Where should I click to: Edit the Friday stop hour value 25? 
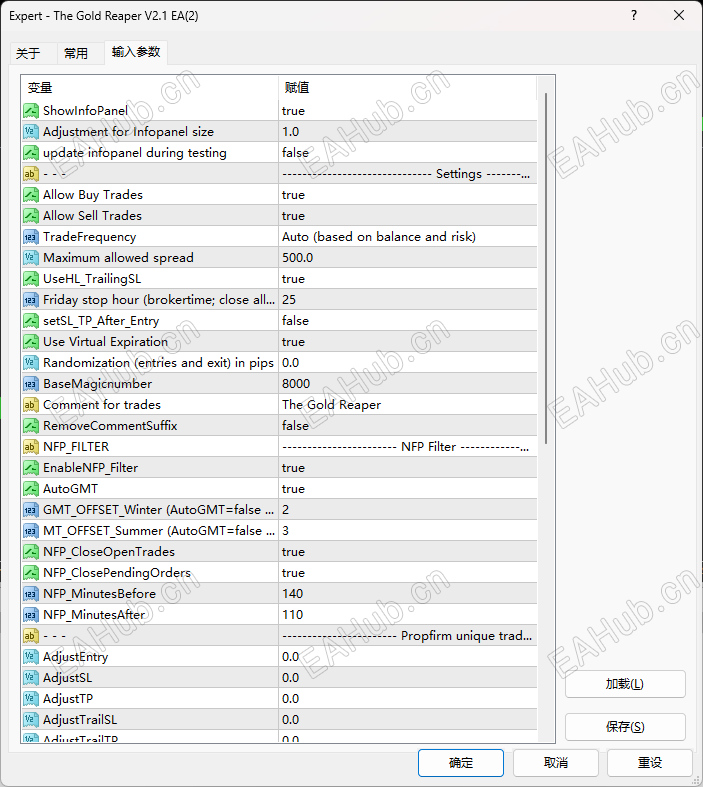(x=407, y=300)
